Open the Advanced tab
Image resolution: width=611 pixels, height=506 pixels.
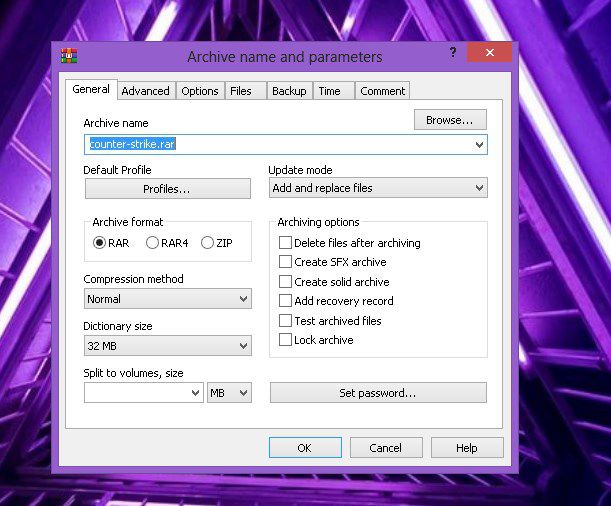point(145,91)
